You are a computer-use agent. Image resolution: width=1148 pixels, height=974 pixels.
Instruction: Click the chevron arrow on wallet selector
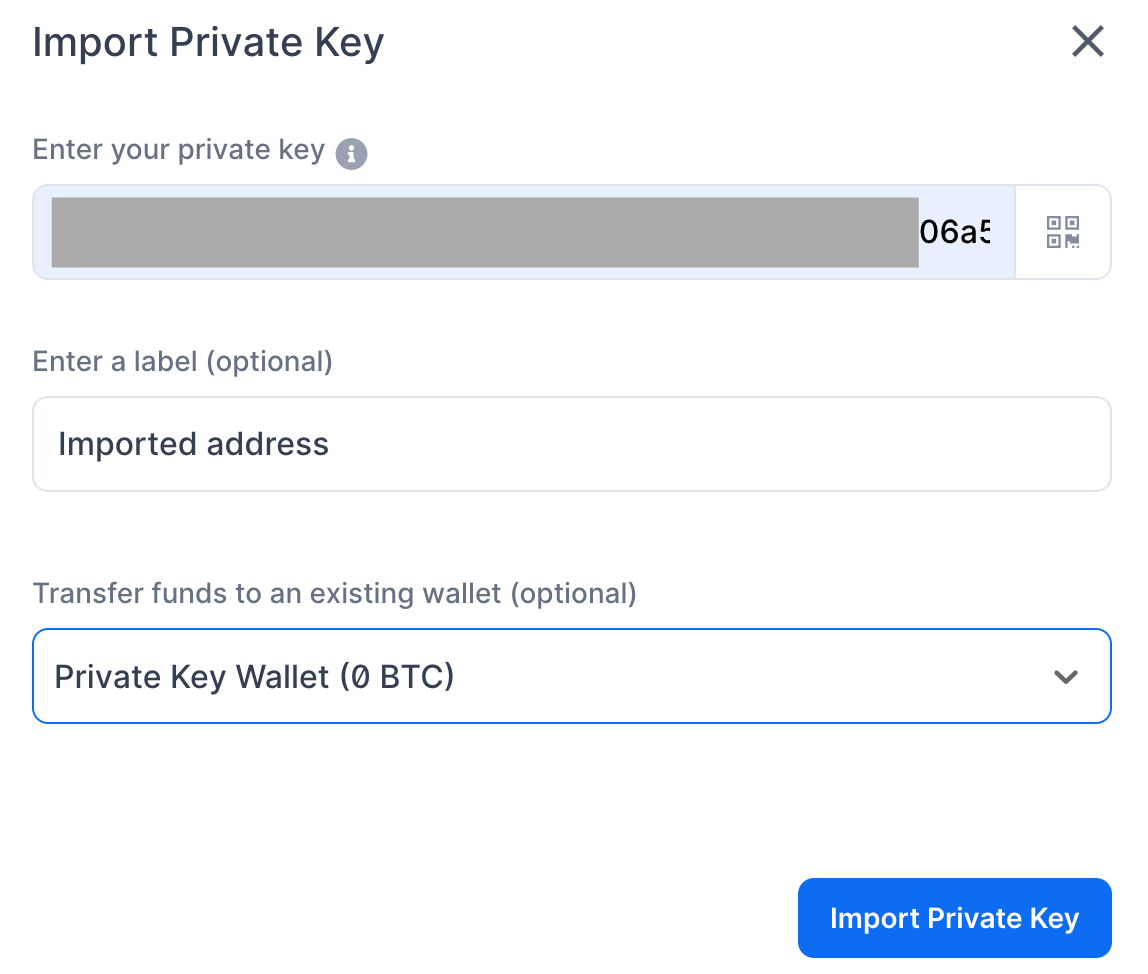(1066, 677)
